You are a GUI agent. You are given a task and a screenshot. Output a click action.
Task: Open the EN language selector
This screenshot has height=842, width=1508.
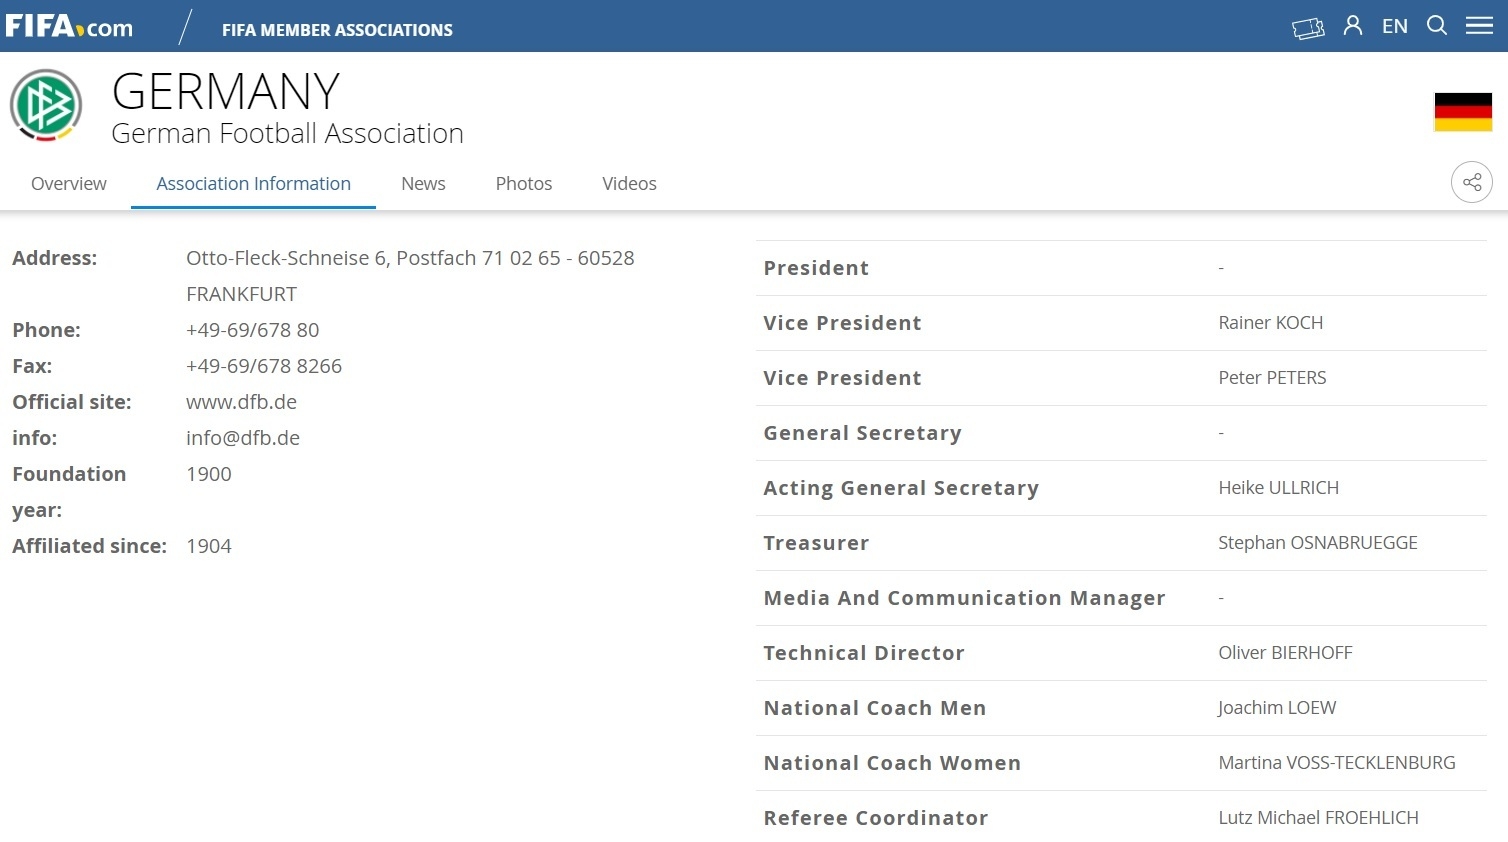coord(1395,27)
